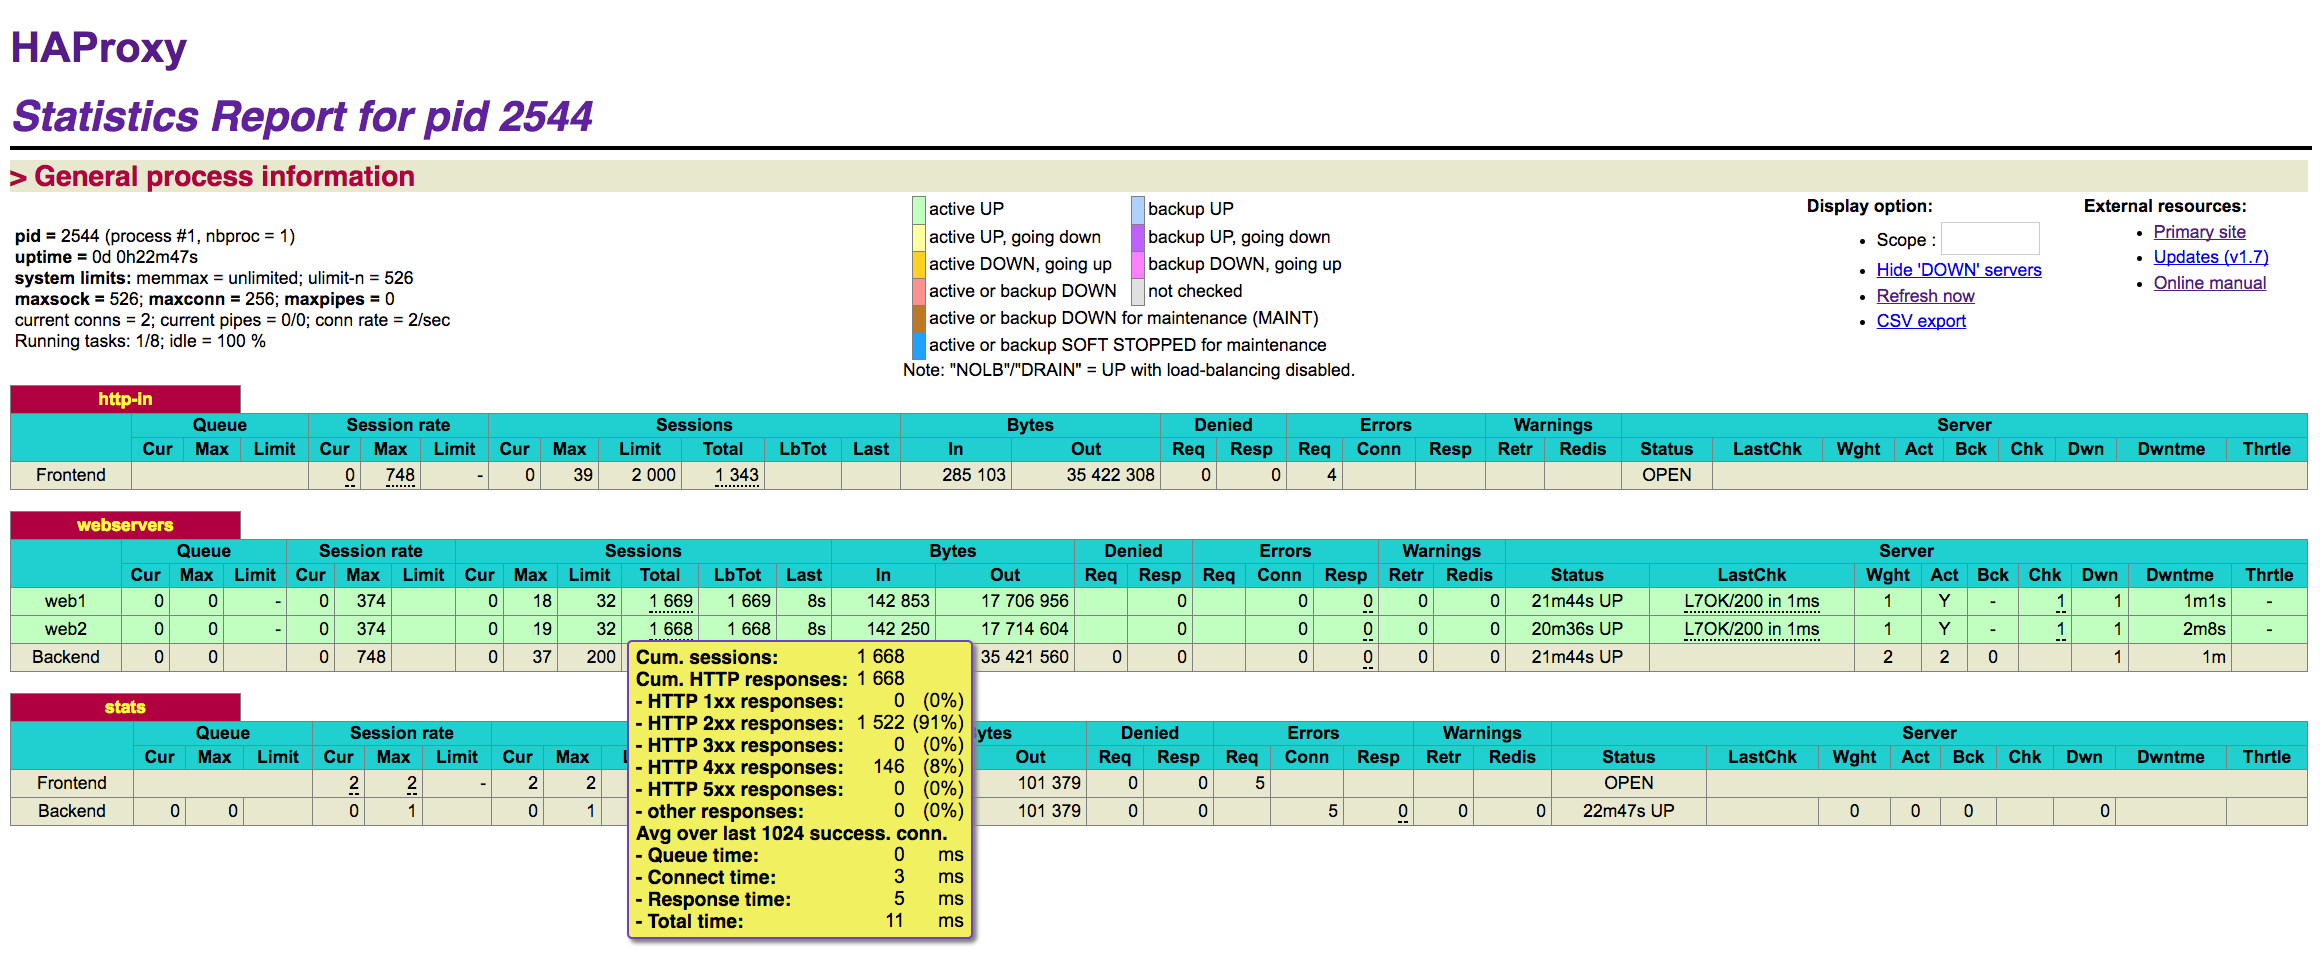Image resolution: width=2320 pixels, height=957 pixels.
Task: Open the 'Updates (v1.7)' link
Action: (2210, 257)
